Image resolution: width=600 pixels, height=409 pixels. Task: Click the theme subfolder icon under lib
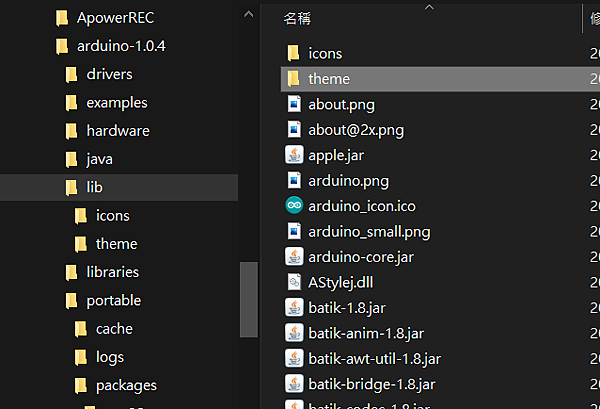[81, 244]
